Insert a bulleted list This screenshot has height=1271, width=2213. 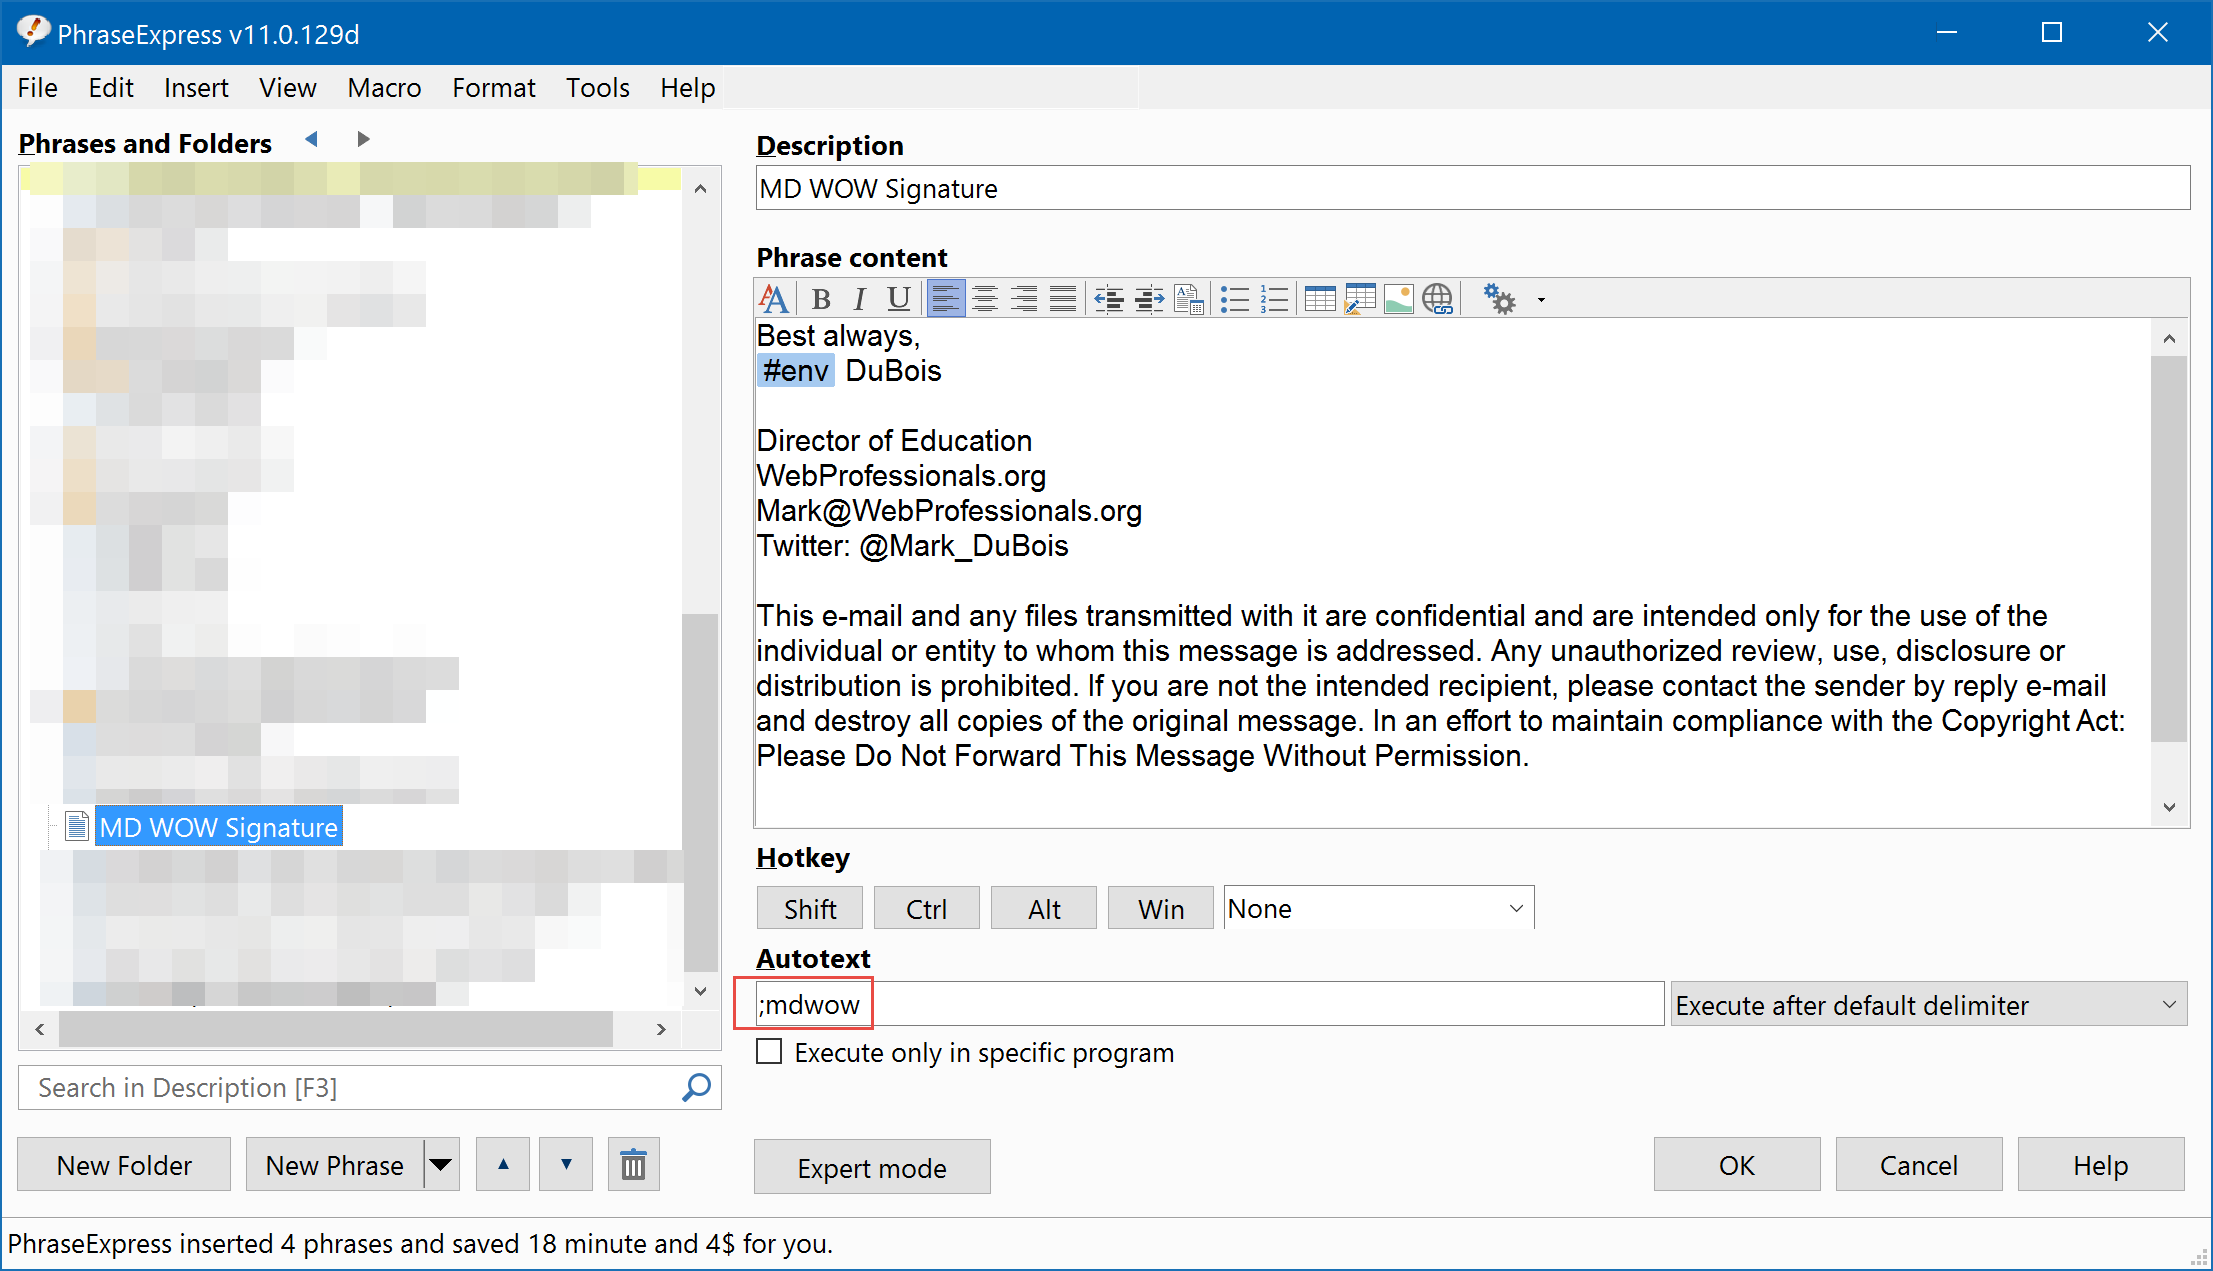tap(1235, 299)
